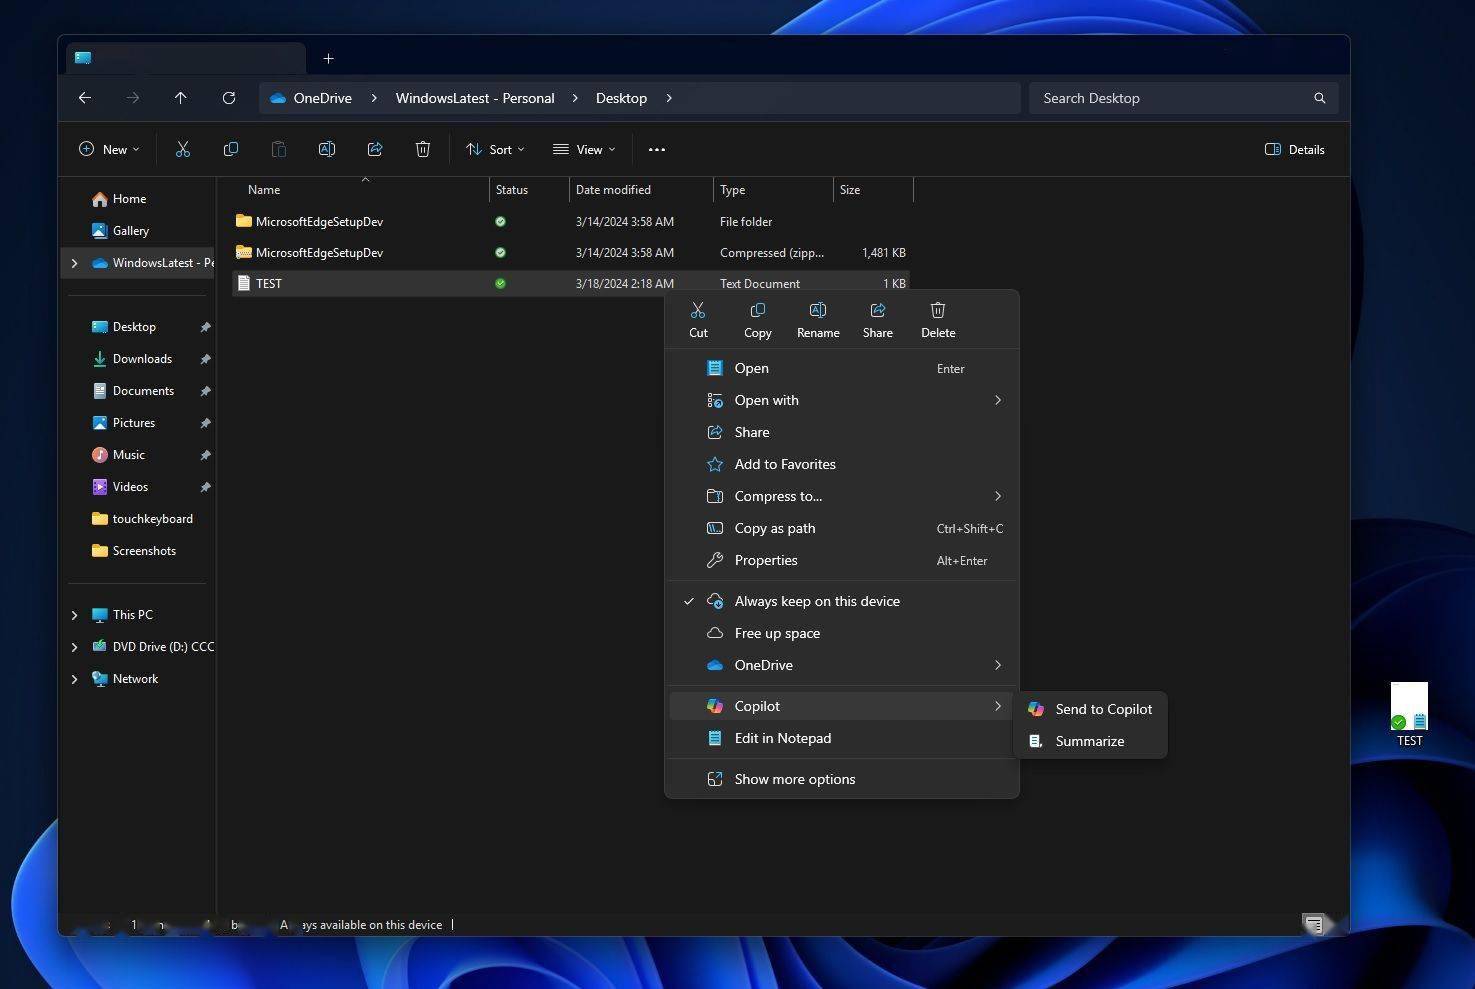Open the Compress to... submenu
The height and width of the screenshot is (989, 1475).
pyautogui.click(x=842, y=496)
